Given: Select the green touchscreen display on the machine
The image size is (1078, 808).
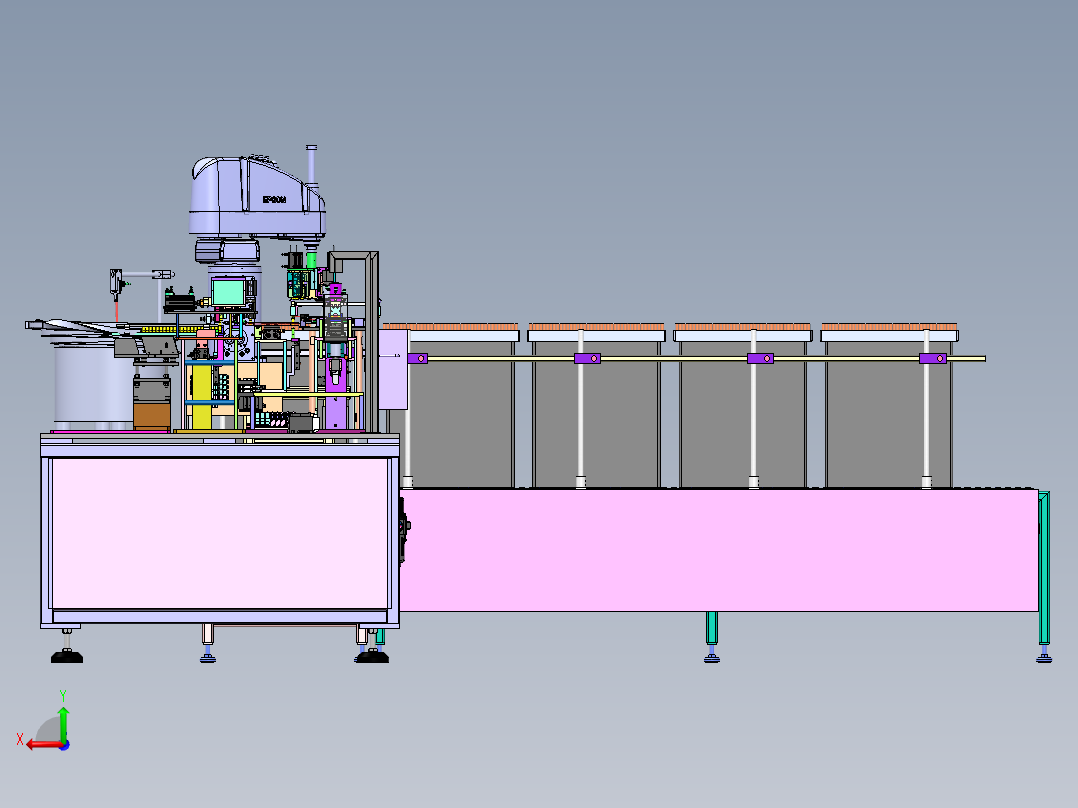Looking at the screenshot, I should coord(228,293).
